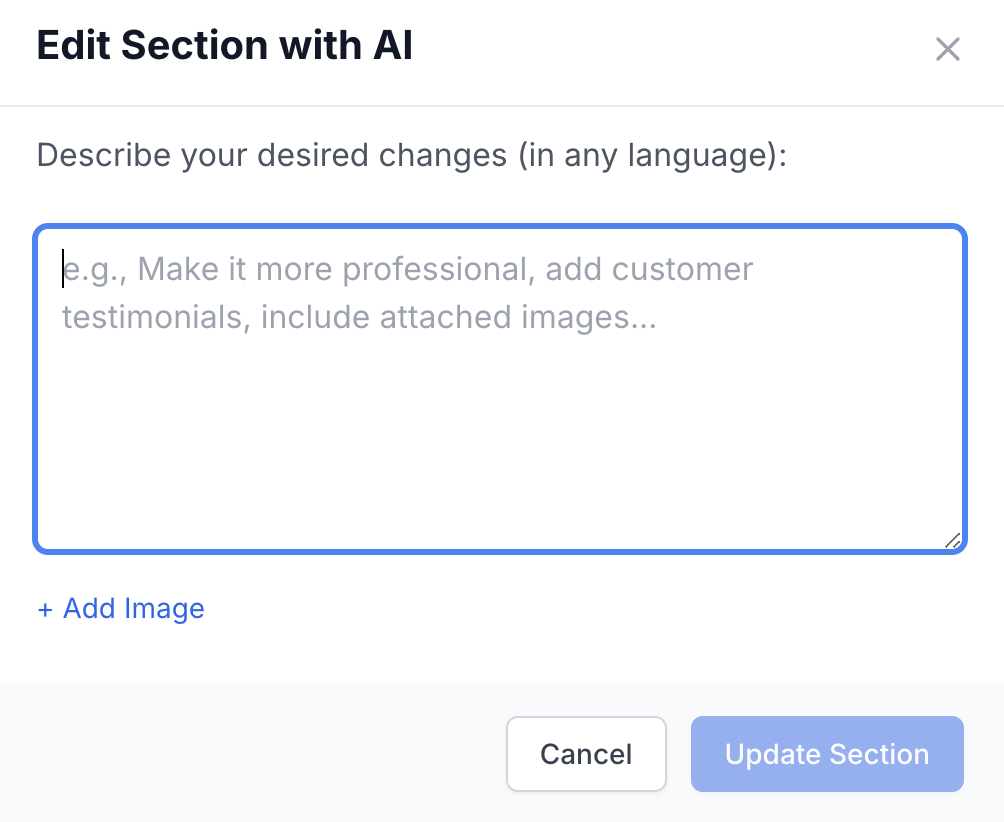Dismiss the dialog using the top-right X

tap(947, 48)
